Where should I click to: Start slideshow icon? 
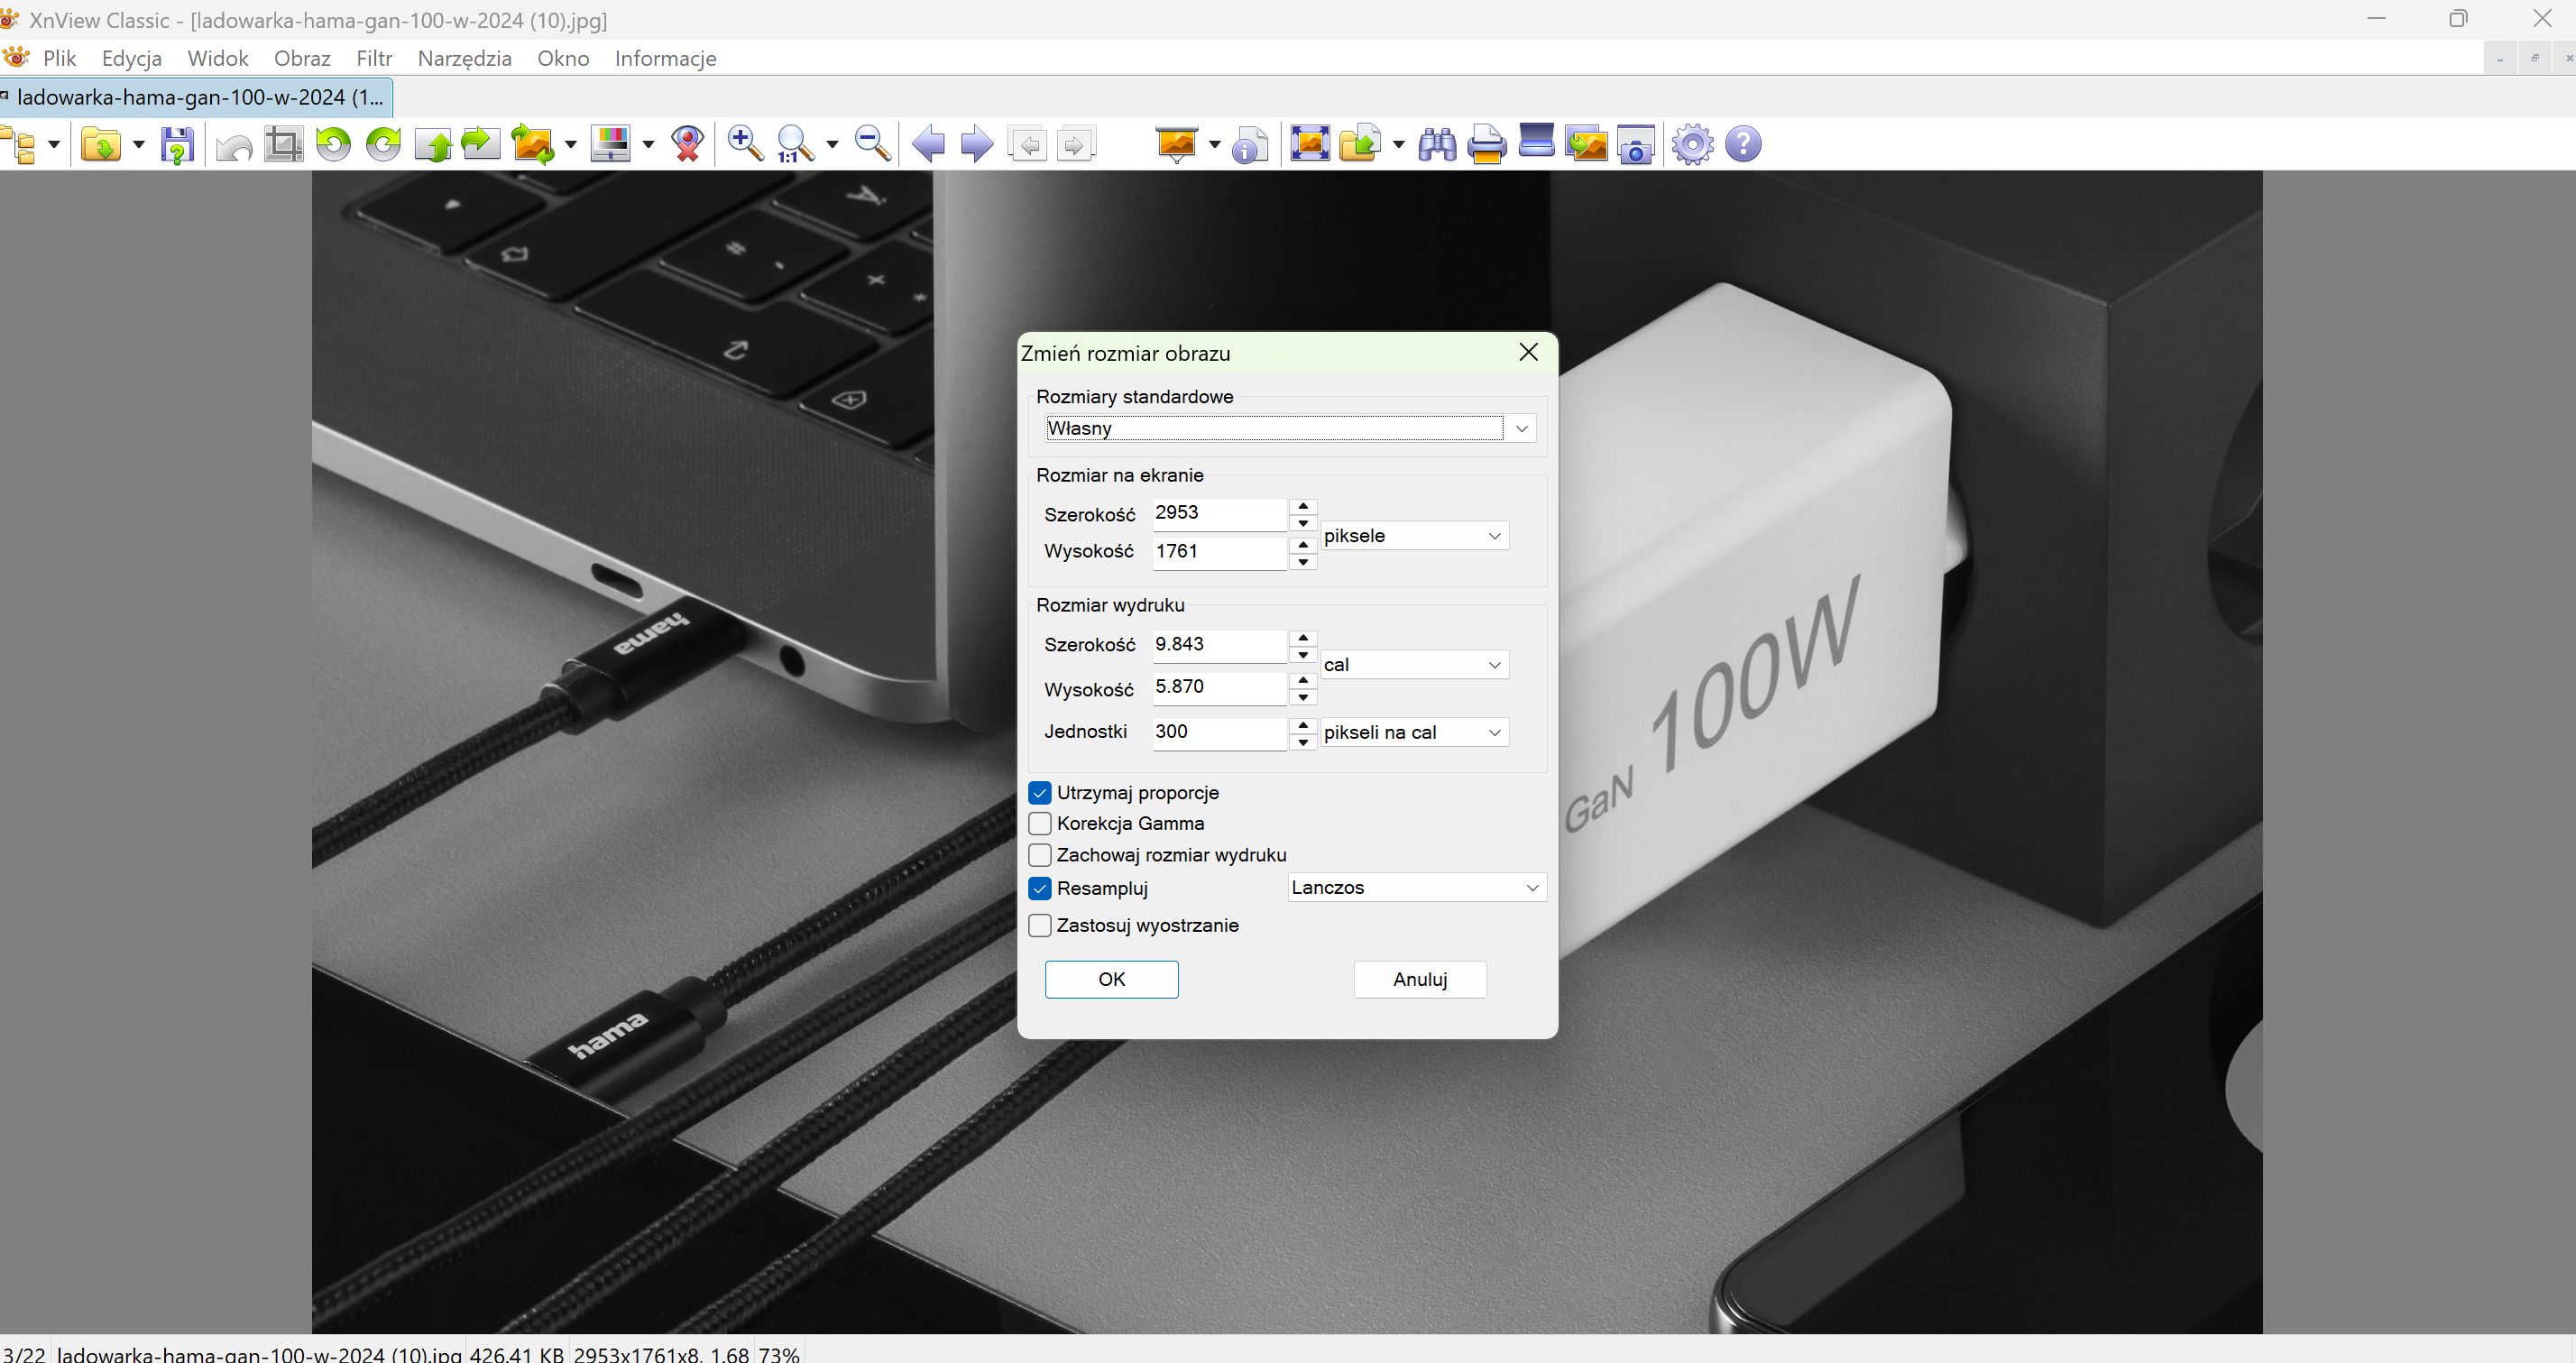pos(1177,144)
